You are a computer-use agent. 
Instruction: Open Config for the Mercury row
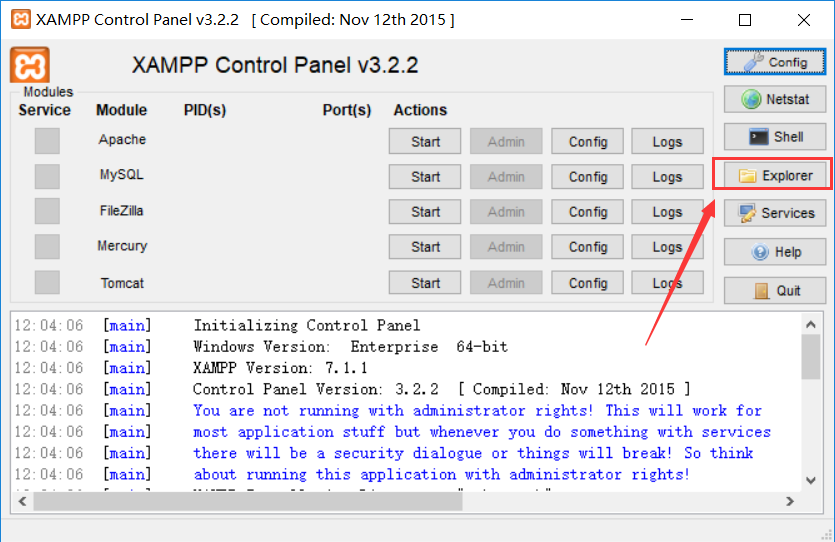(587, 247)
